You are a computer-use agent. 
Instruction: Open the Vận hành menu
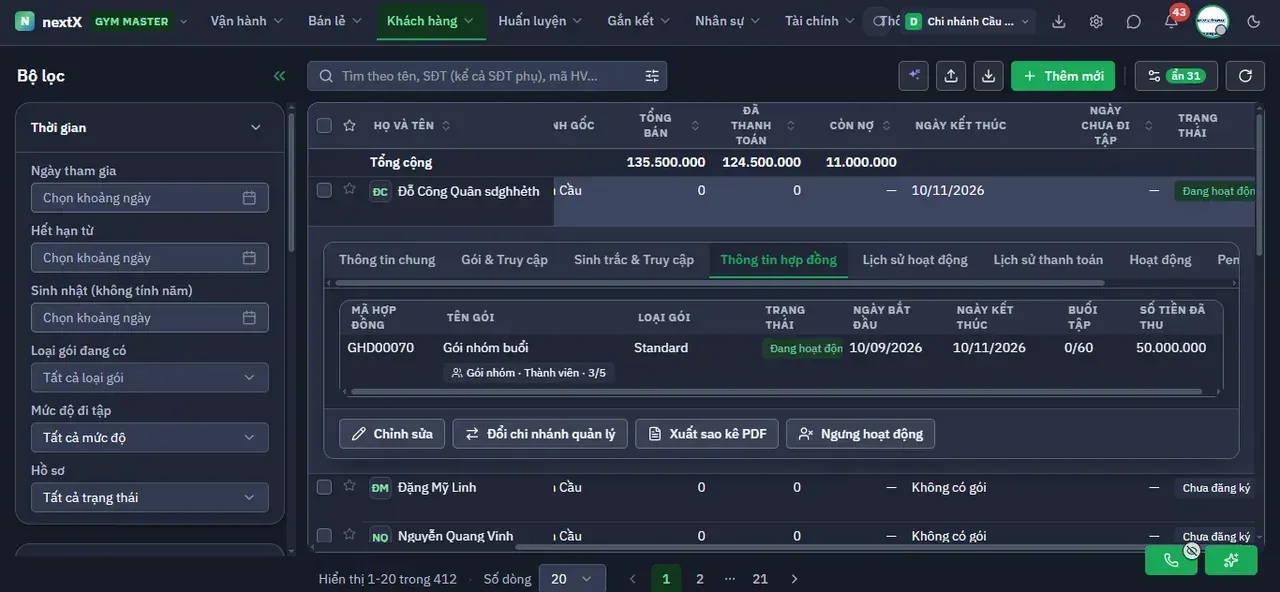click(x=247, y=21)
